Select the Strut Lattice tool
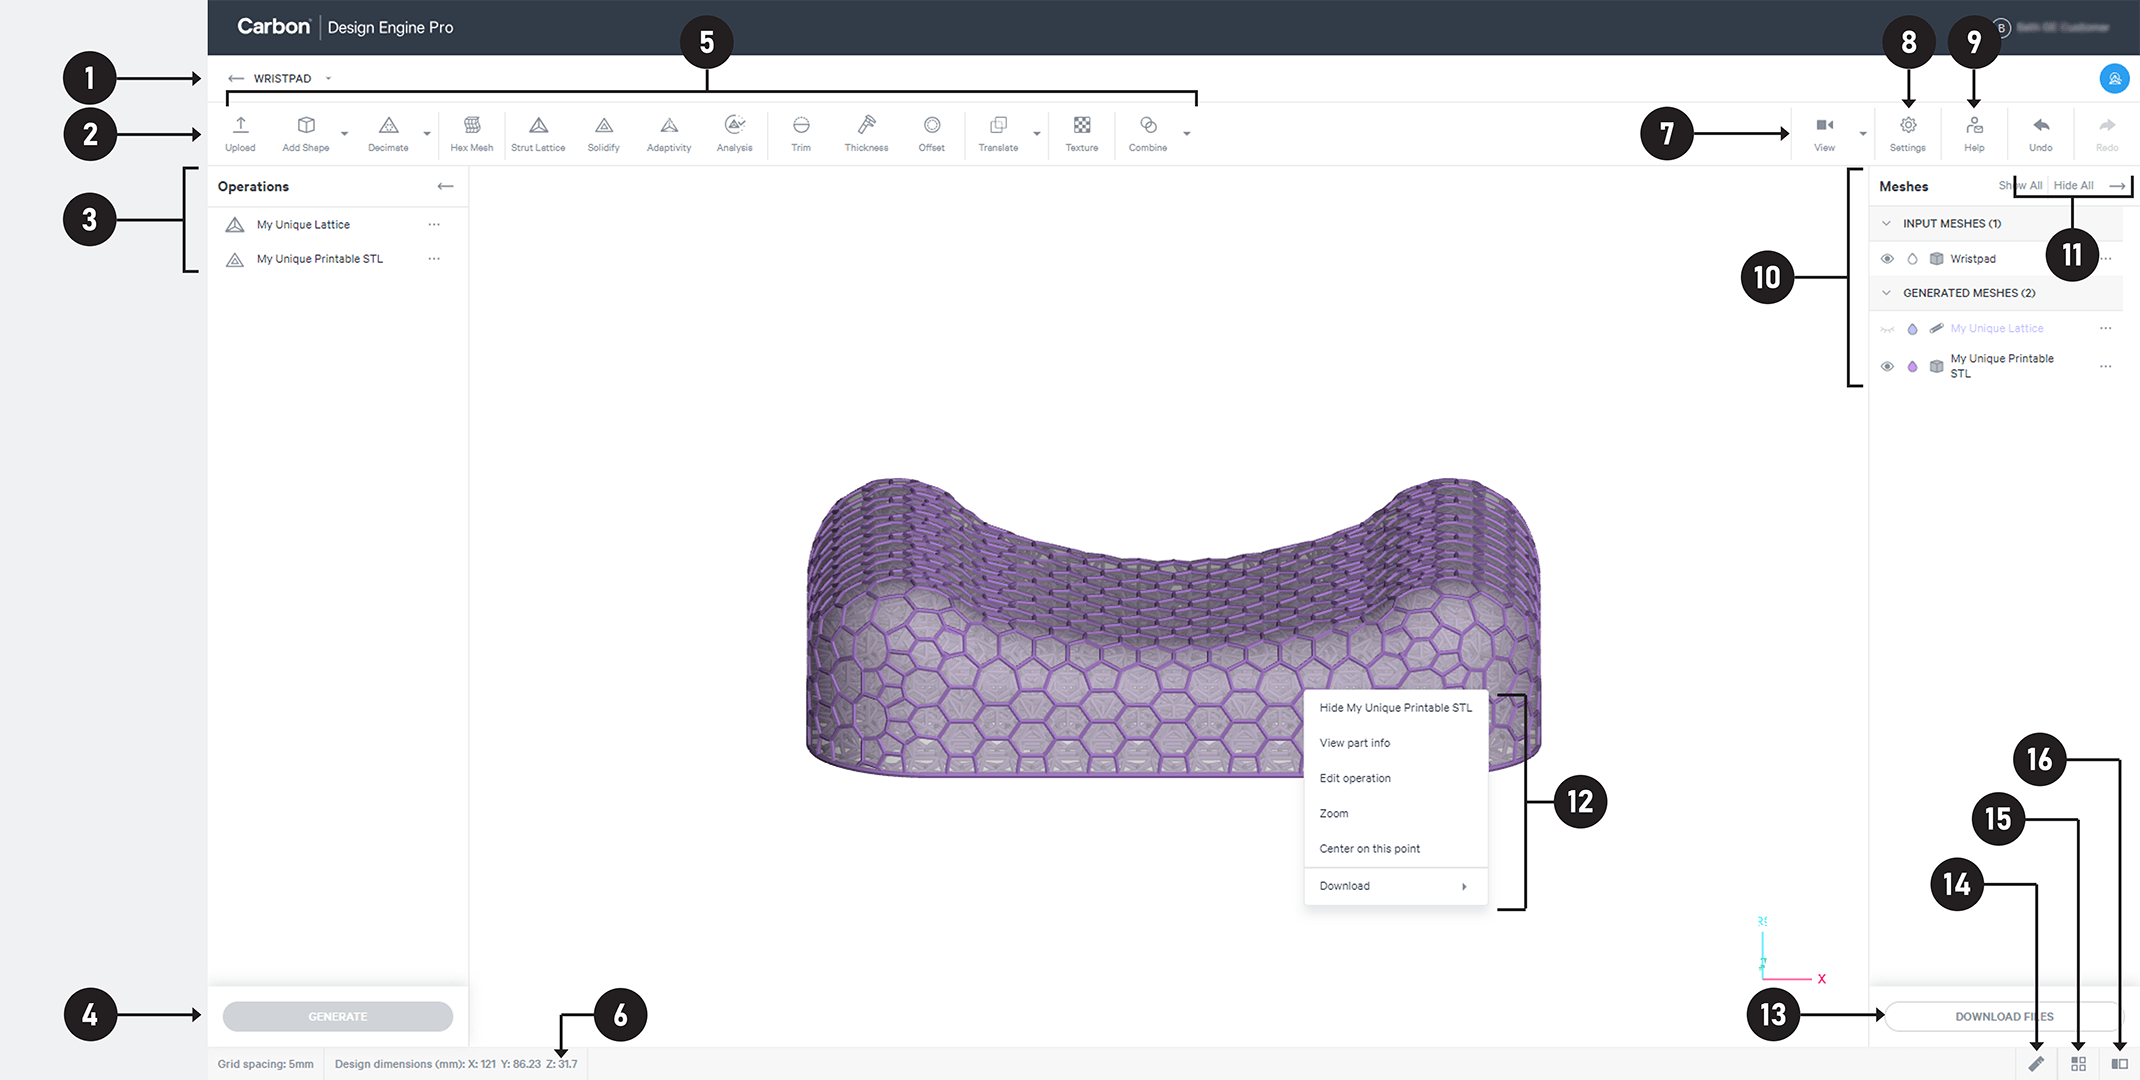 pos(538,133)
